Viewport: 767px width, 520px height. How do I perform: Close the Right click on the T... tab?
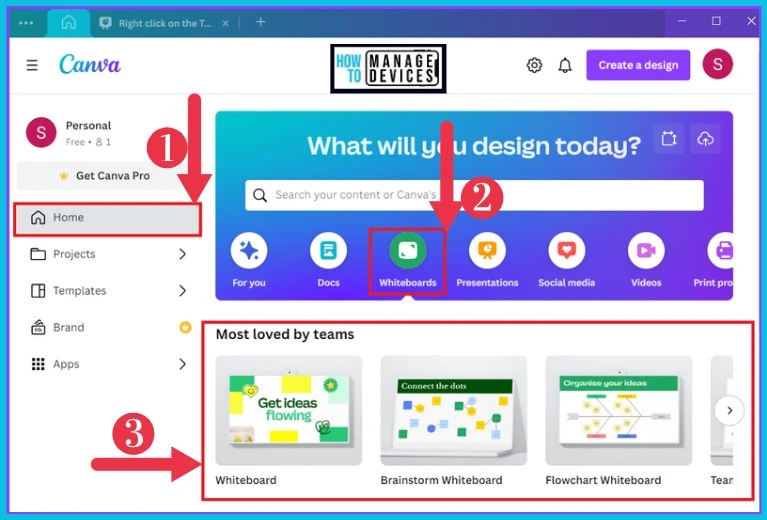pyautogui.click(x=225, y=23)
